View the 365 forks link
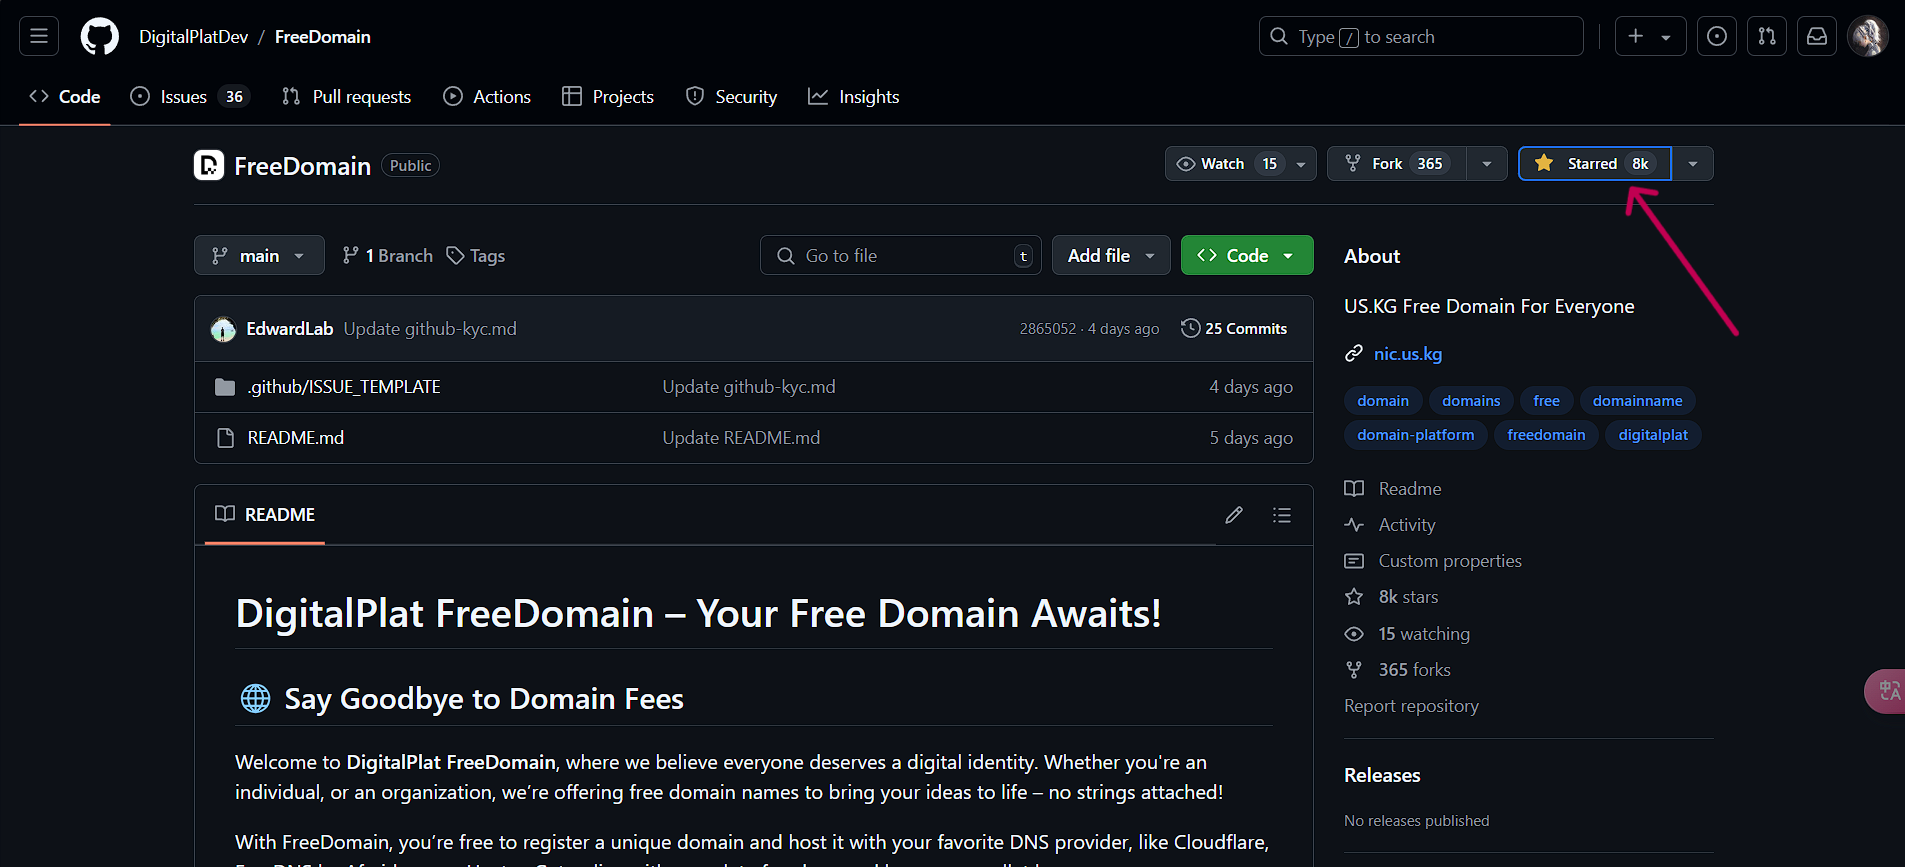Image resolution: width=1905 pixels, height=867 pixels. tap(1397, 670)
